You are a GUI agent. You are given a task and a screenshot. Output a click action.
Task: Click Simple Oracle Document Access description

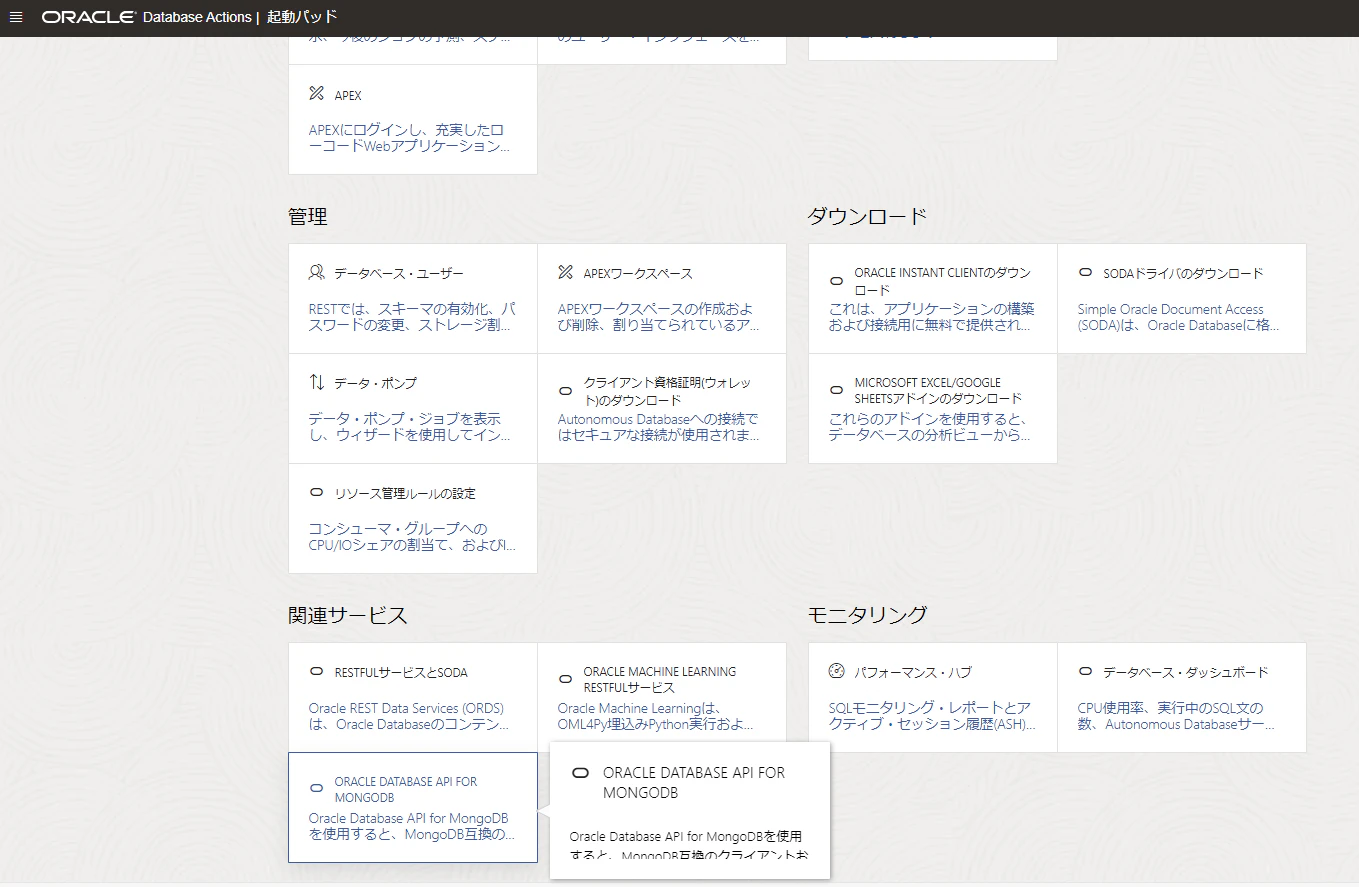pos(1178,317)
